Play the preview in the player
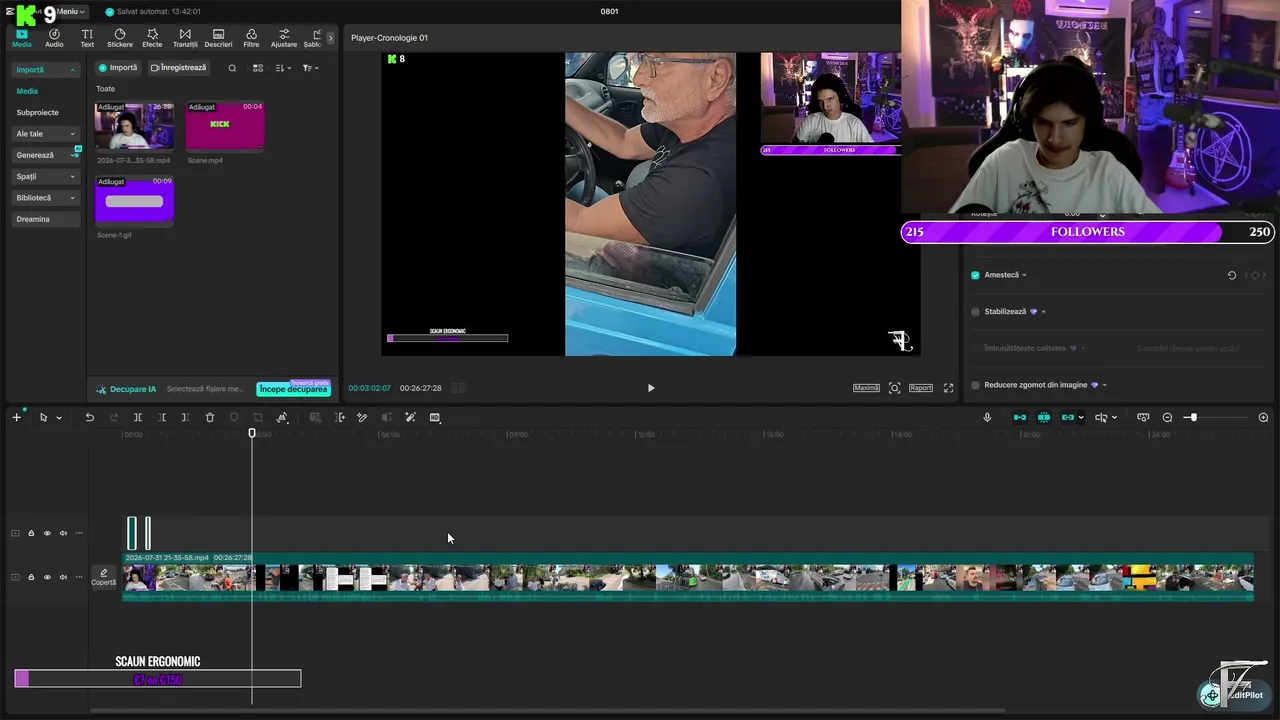 coord(651,388)
